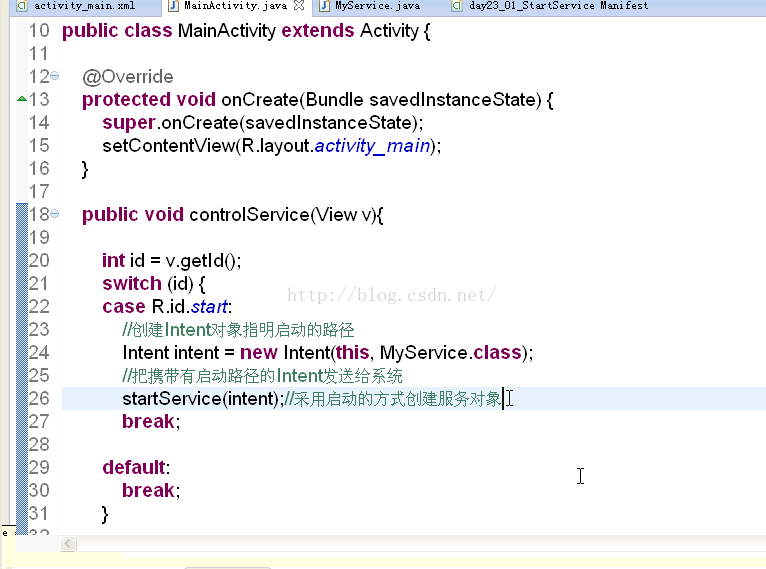This screenshot has width=766, height=569.
Task: Select the MainActivity.java editor tab
Action: (235, 6)
